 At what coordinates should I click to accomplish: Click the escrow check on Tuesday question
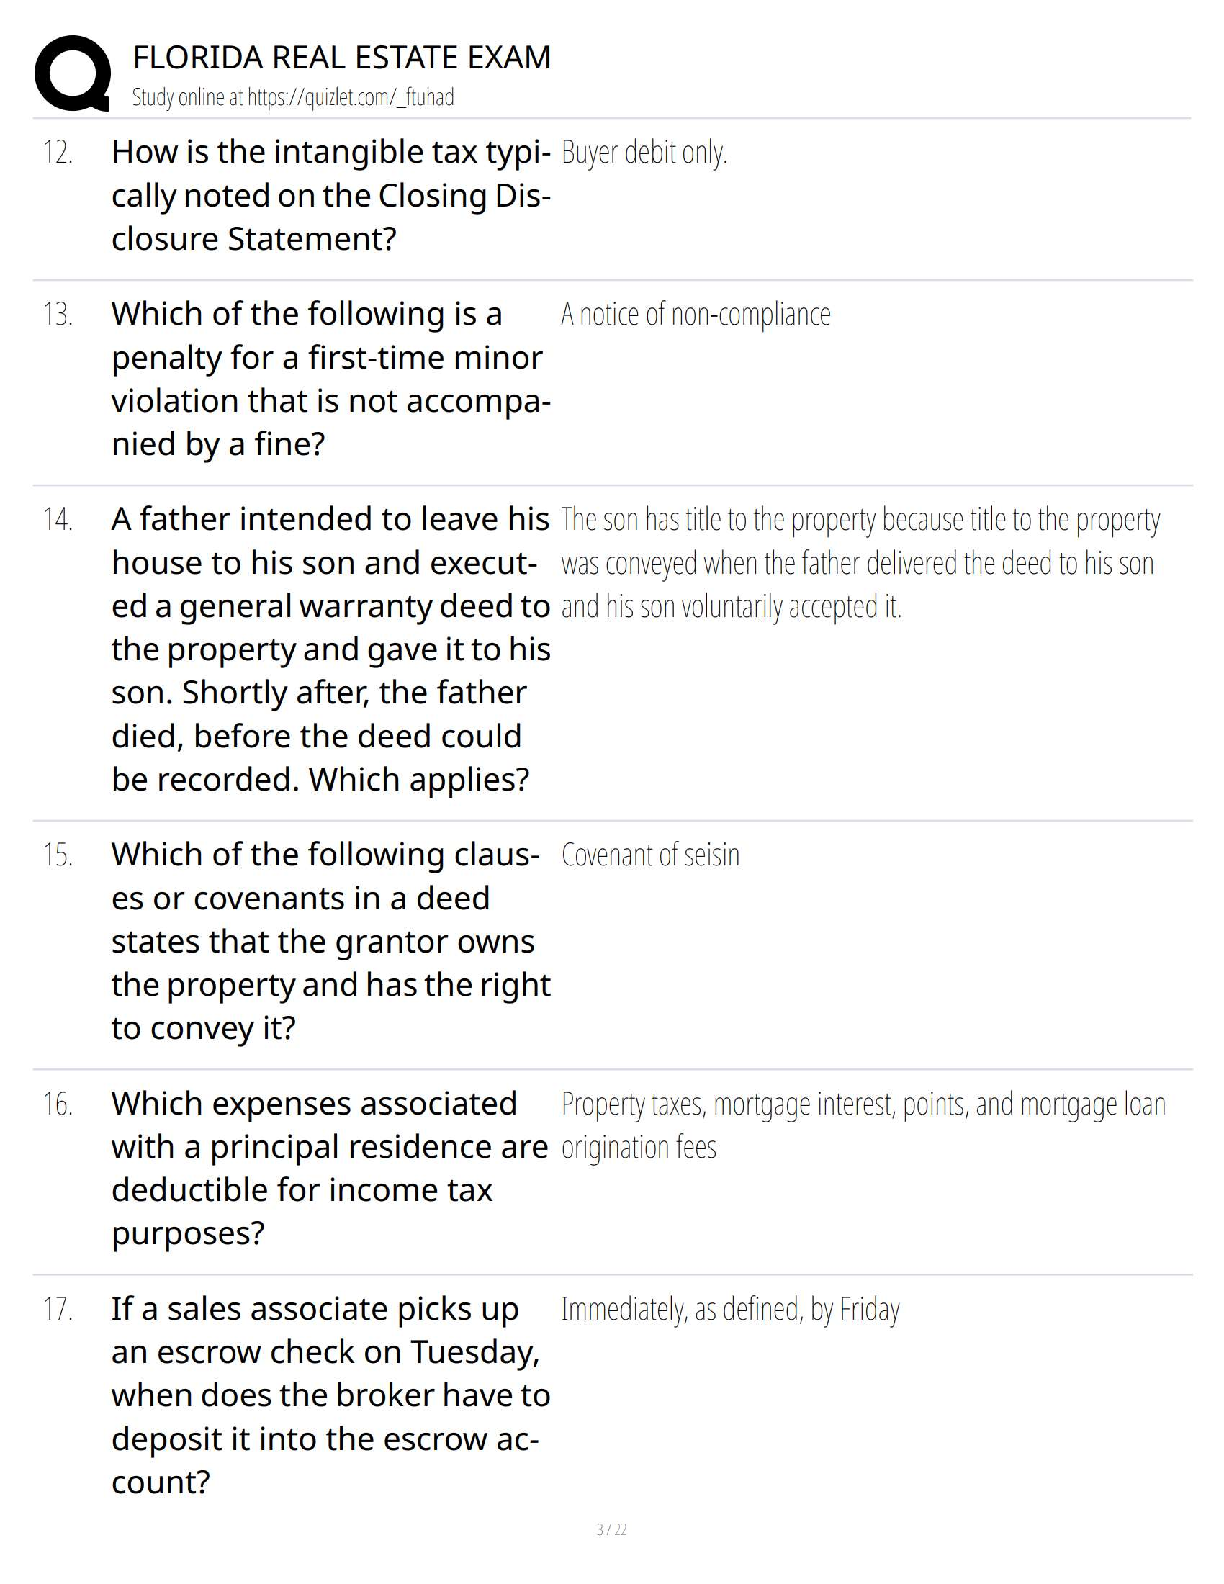[x=331, y=1395]
